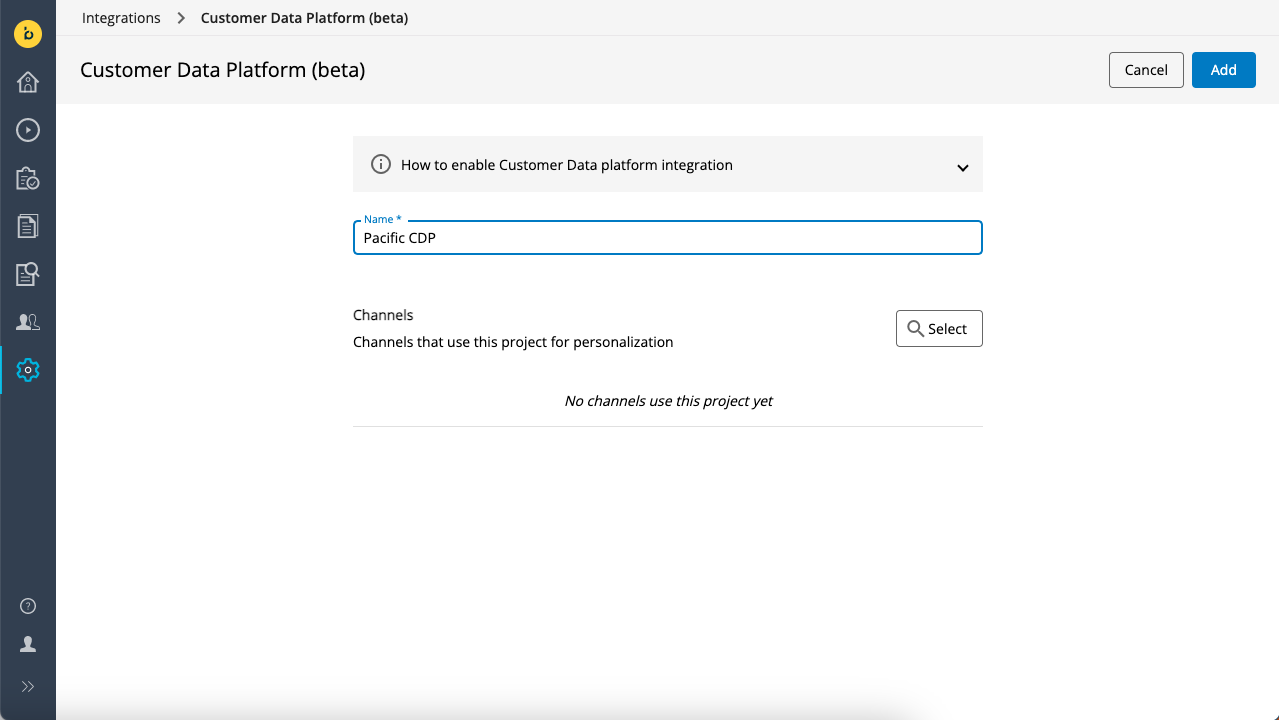Open the document search icon in sidebar
Screen dimensions: 1279x720
click(28, 274)
